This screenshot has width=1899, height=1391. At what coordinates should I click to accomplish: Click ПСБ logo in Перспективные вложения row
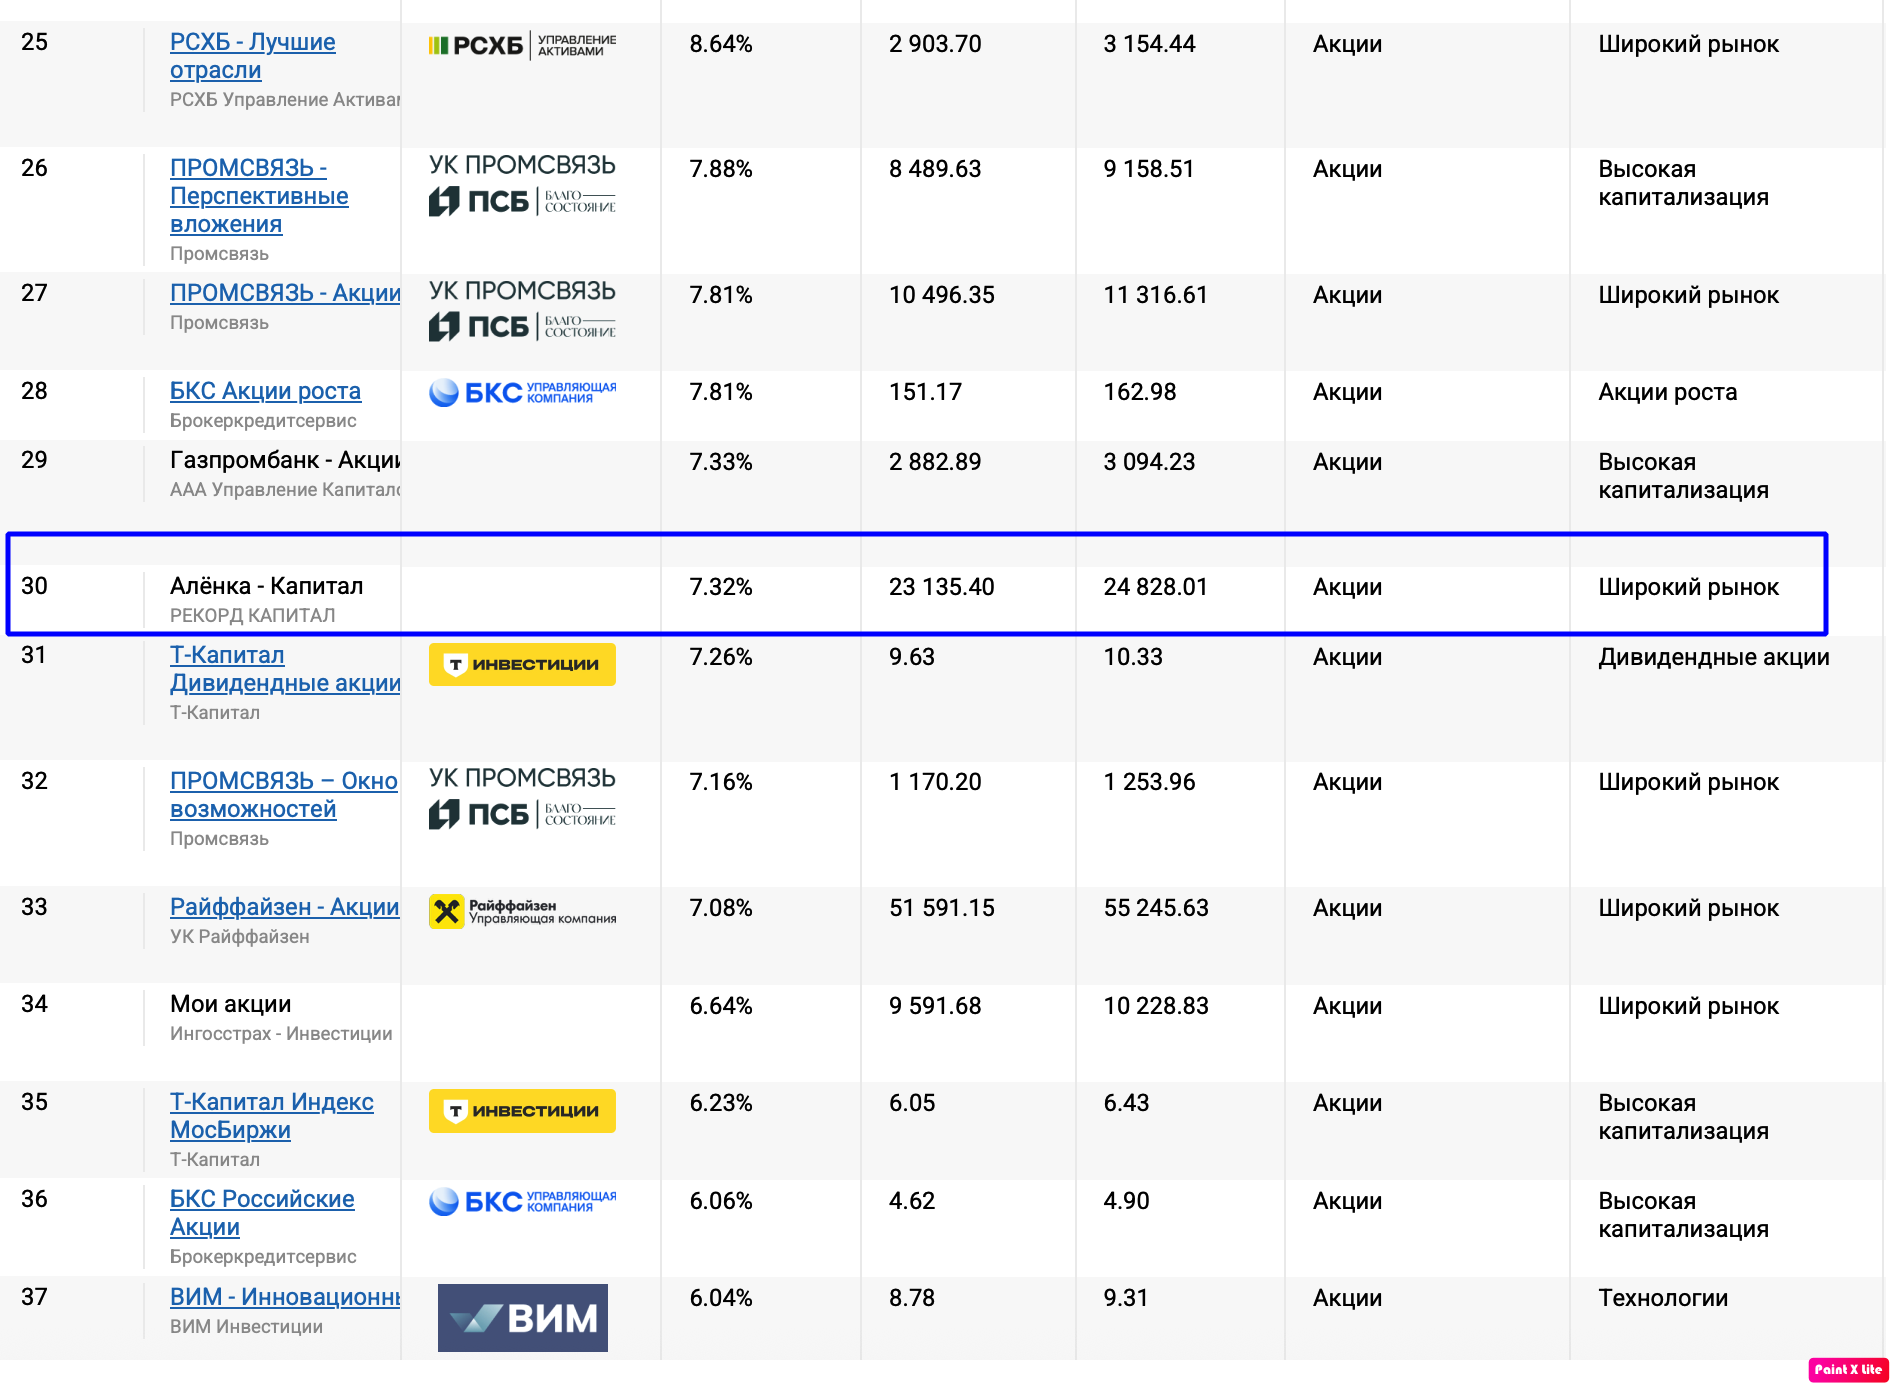click(x=522, y=186)
